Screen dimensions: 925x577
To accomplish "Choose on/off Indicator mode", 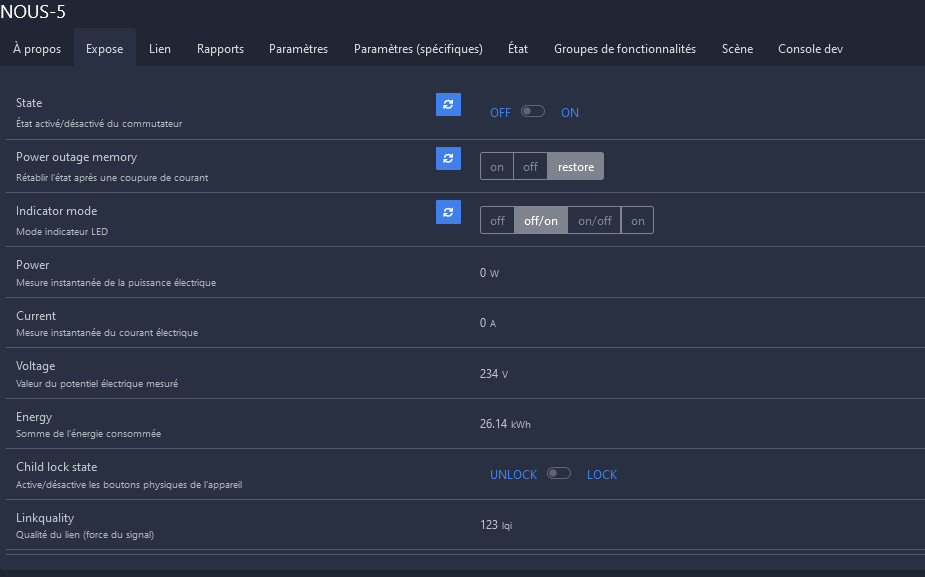I will [x=595, y=221].
